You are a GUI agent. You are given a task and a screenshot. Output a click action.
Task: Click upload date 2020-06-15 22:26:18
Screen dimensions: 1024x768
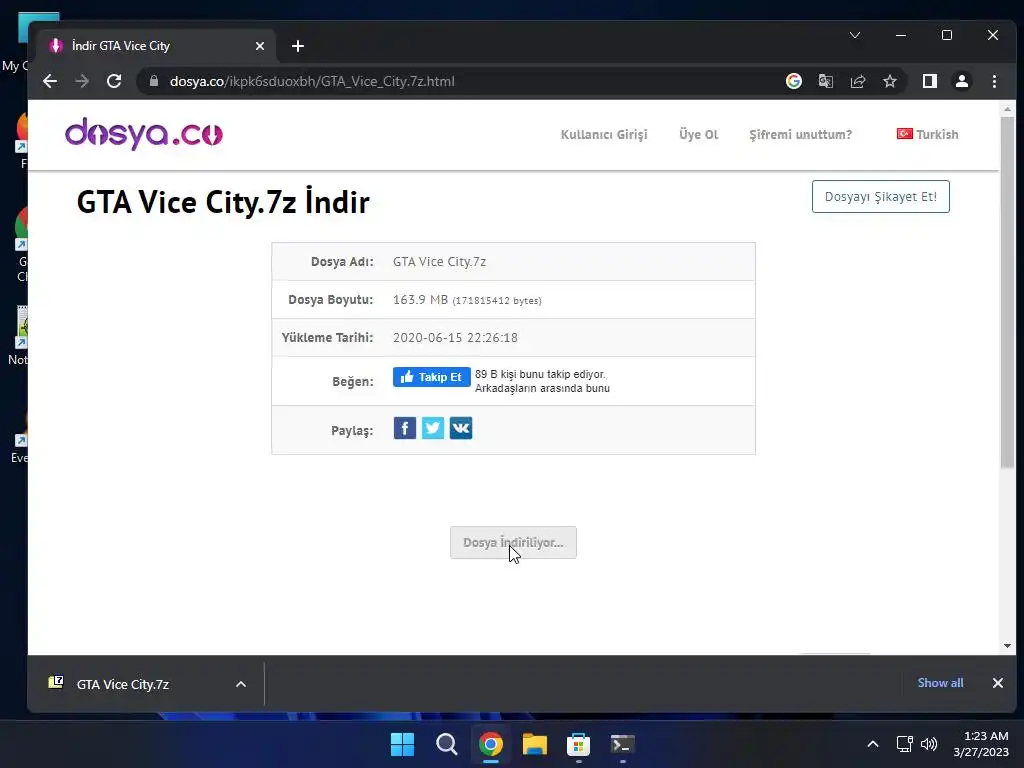[x=455, y=338]
